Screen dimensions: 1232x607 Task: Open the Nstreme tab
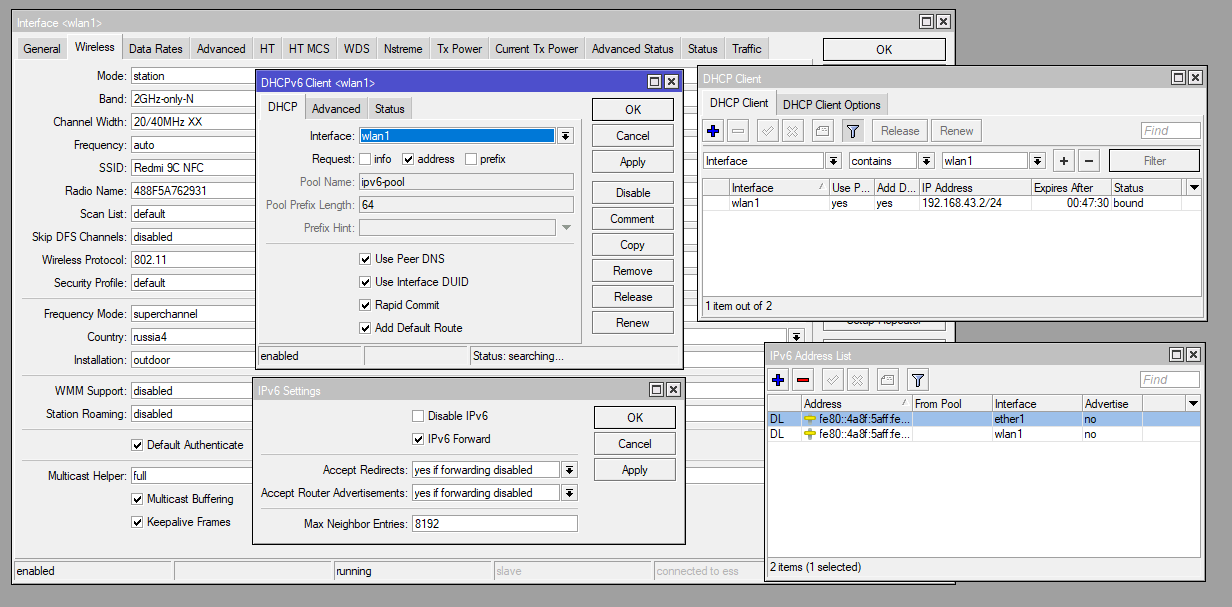(x=403, y=49)
